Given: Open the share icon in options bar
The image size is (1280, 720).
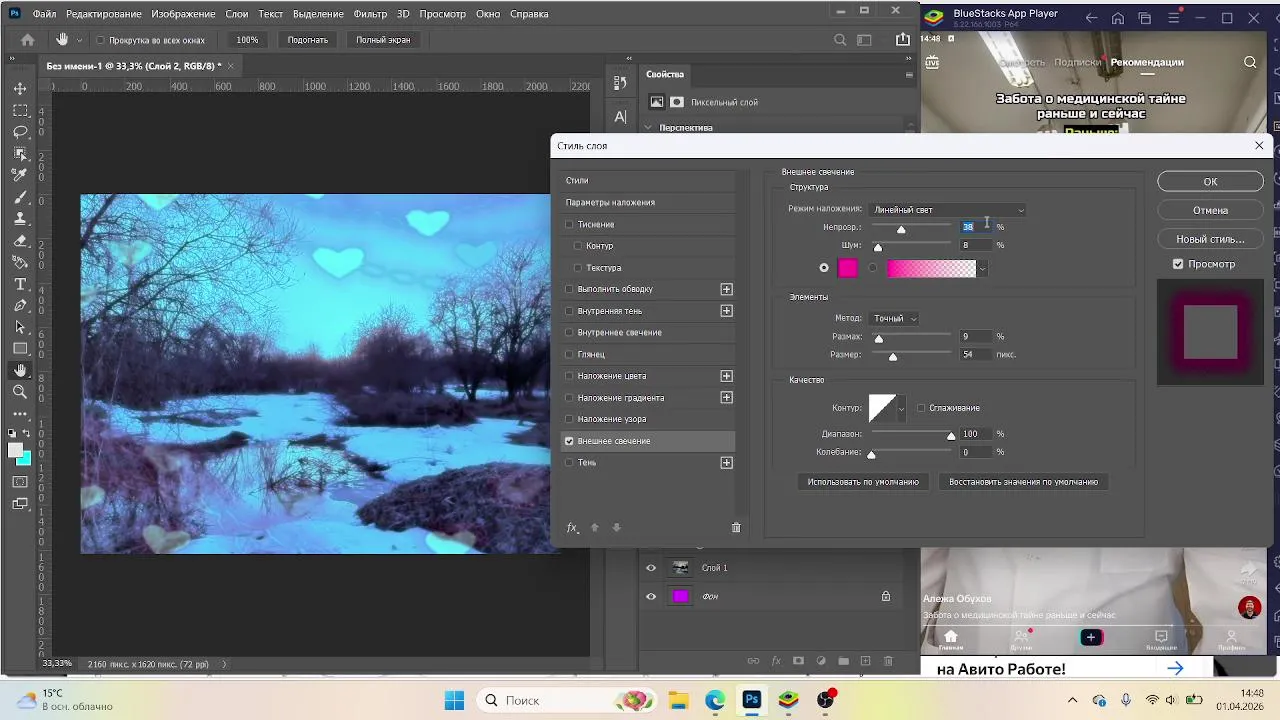Looking at the screenshot, I should [903, 40].
